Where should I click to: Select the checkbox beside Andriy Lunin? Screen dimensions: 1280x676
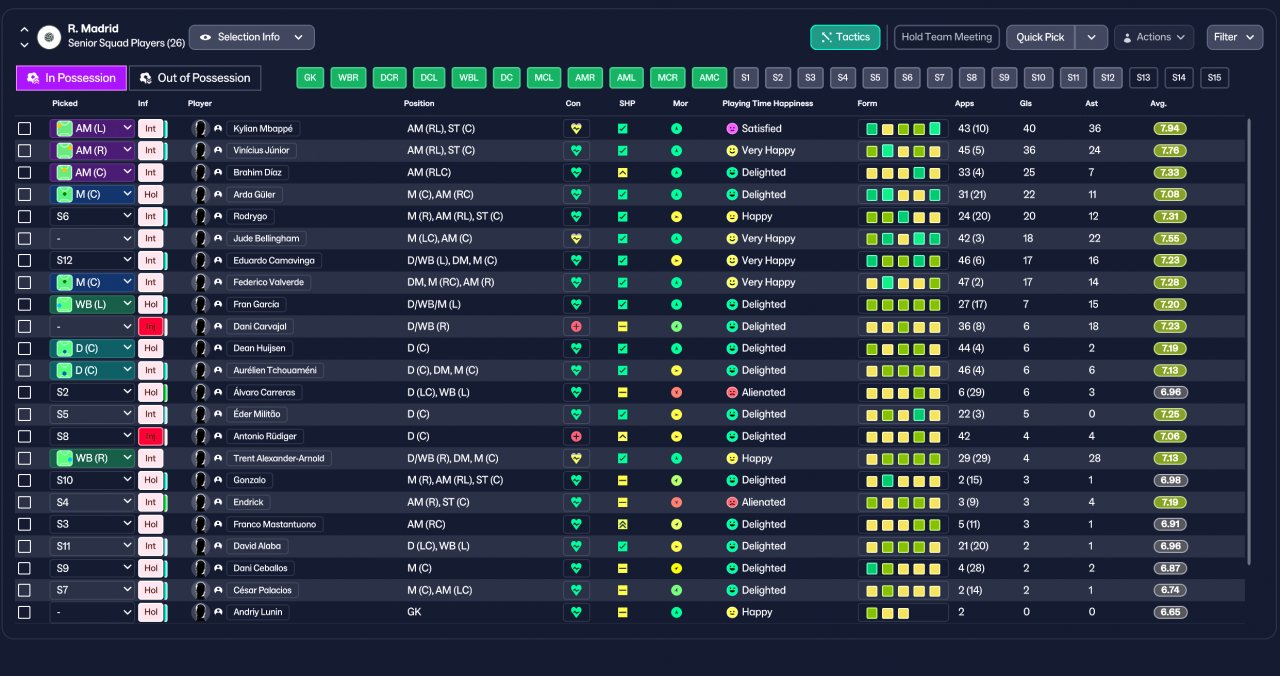25,613
